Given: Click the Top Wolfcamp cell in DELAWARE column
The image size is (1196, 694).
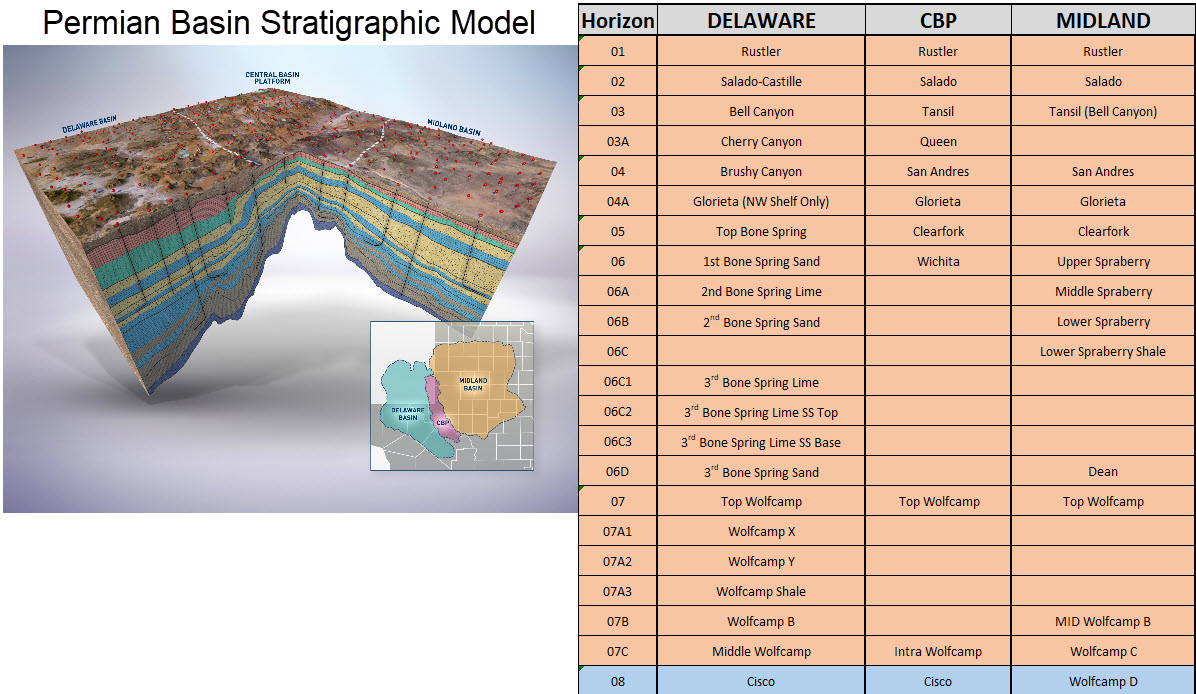Looking at the screenshot, I should point(760,501).
